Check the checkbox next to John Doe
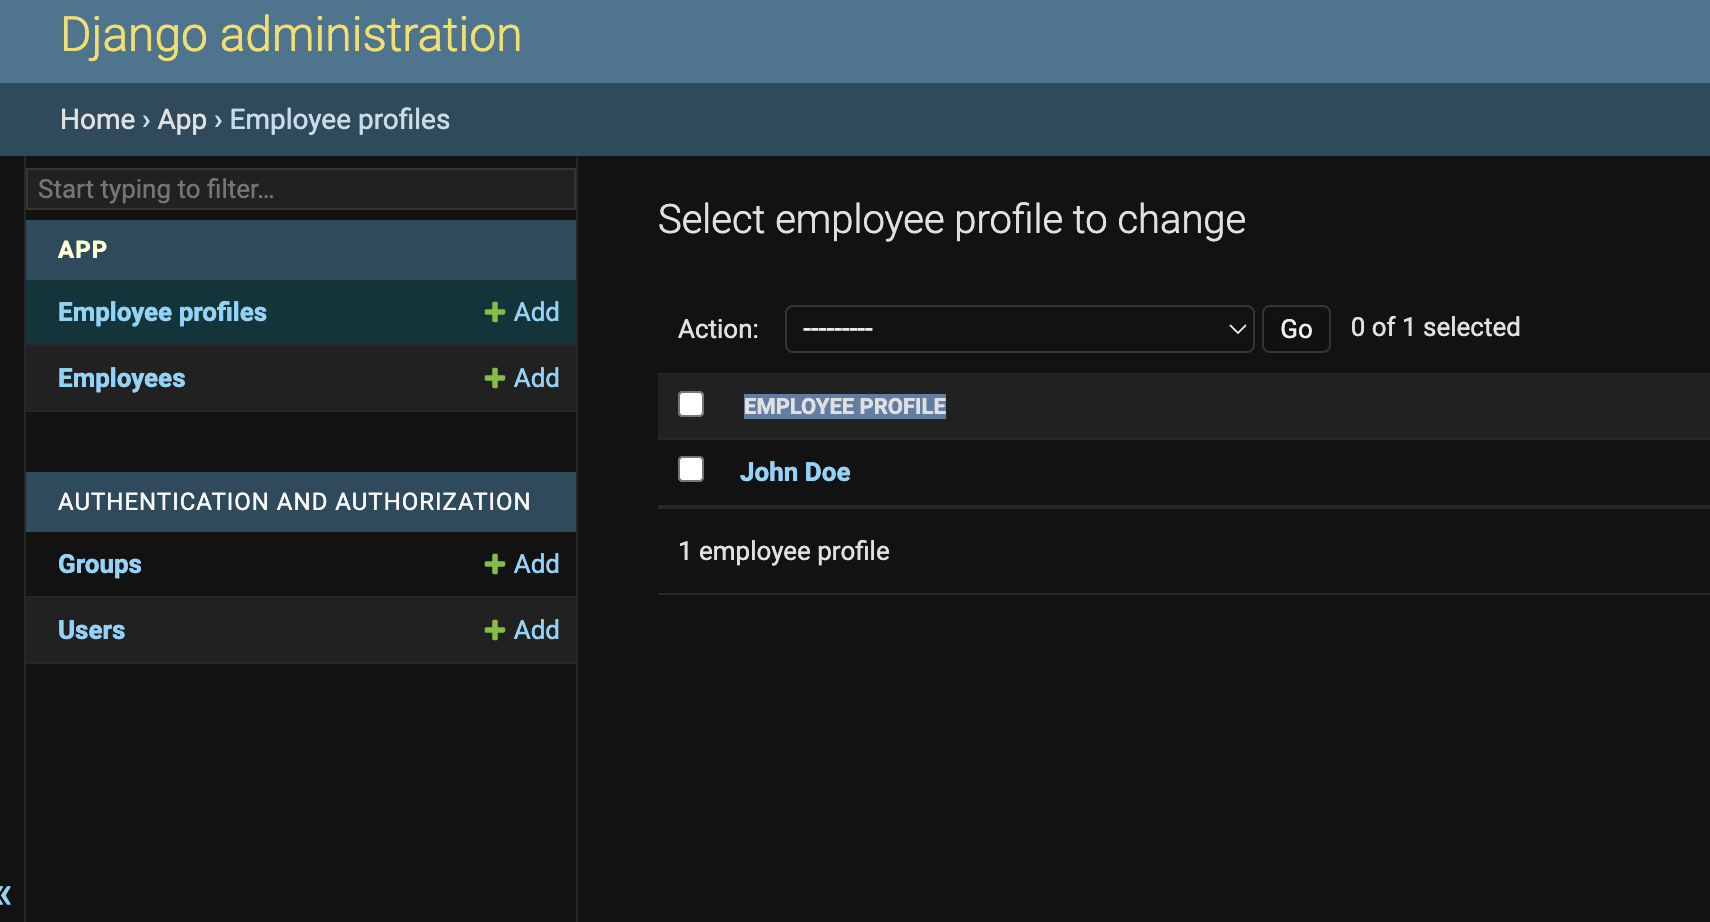1710x922 pixels. pos(691,468)
